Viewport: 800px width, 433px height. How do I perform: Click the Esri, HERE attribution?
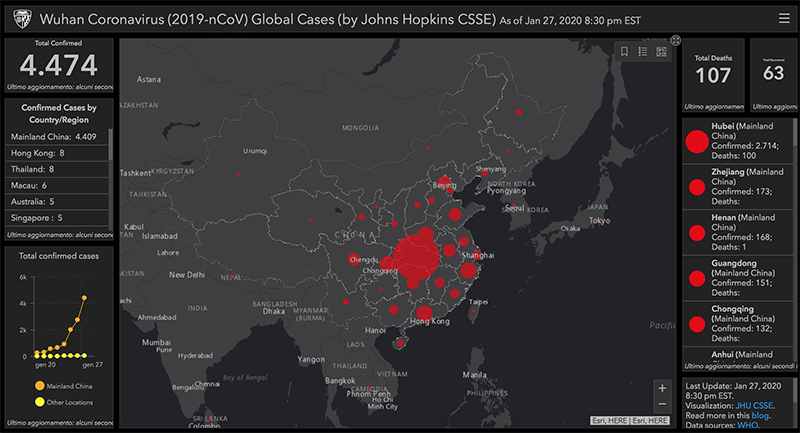[630, 421]
